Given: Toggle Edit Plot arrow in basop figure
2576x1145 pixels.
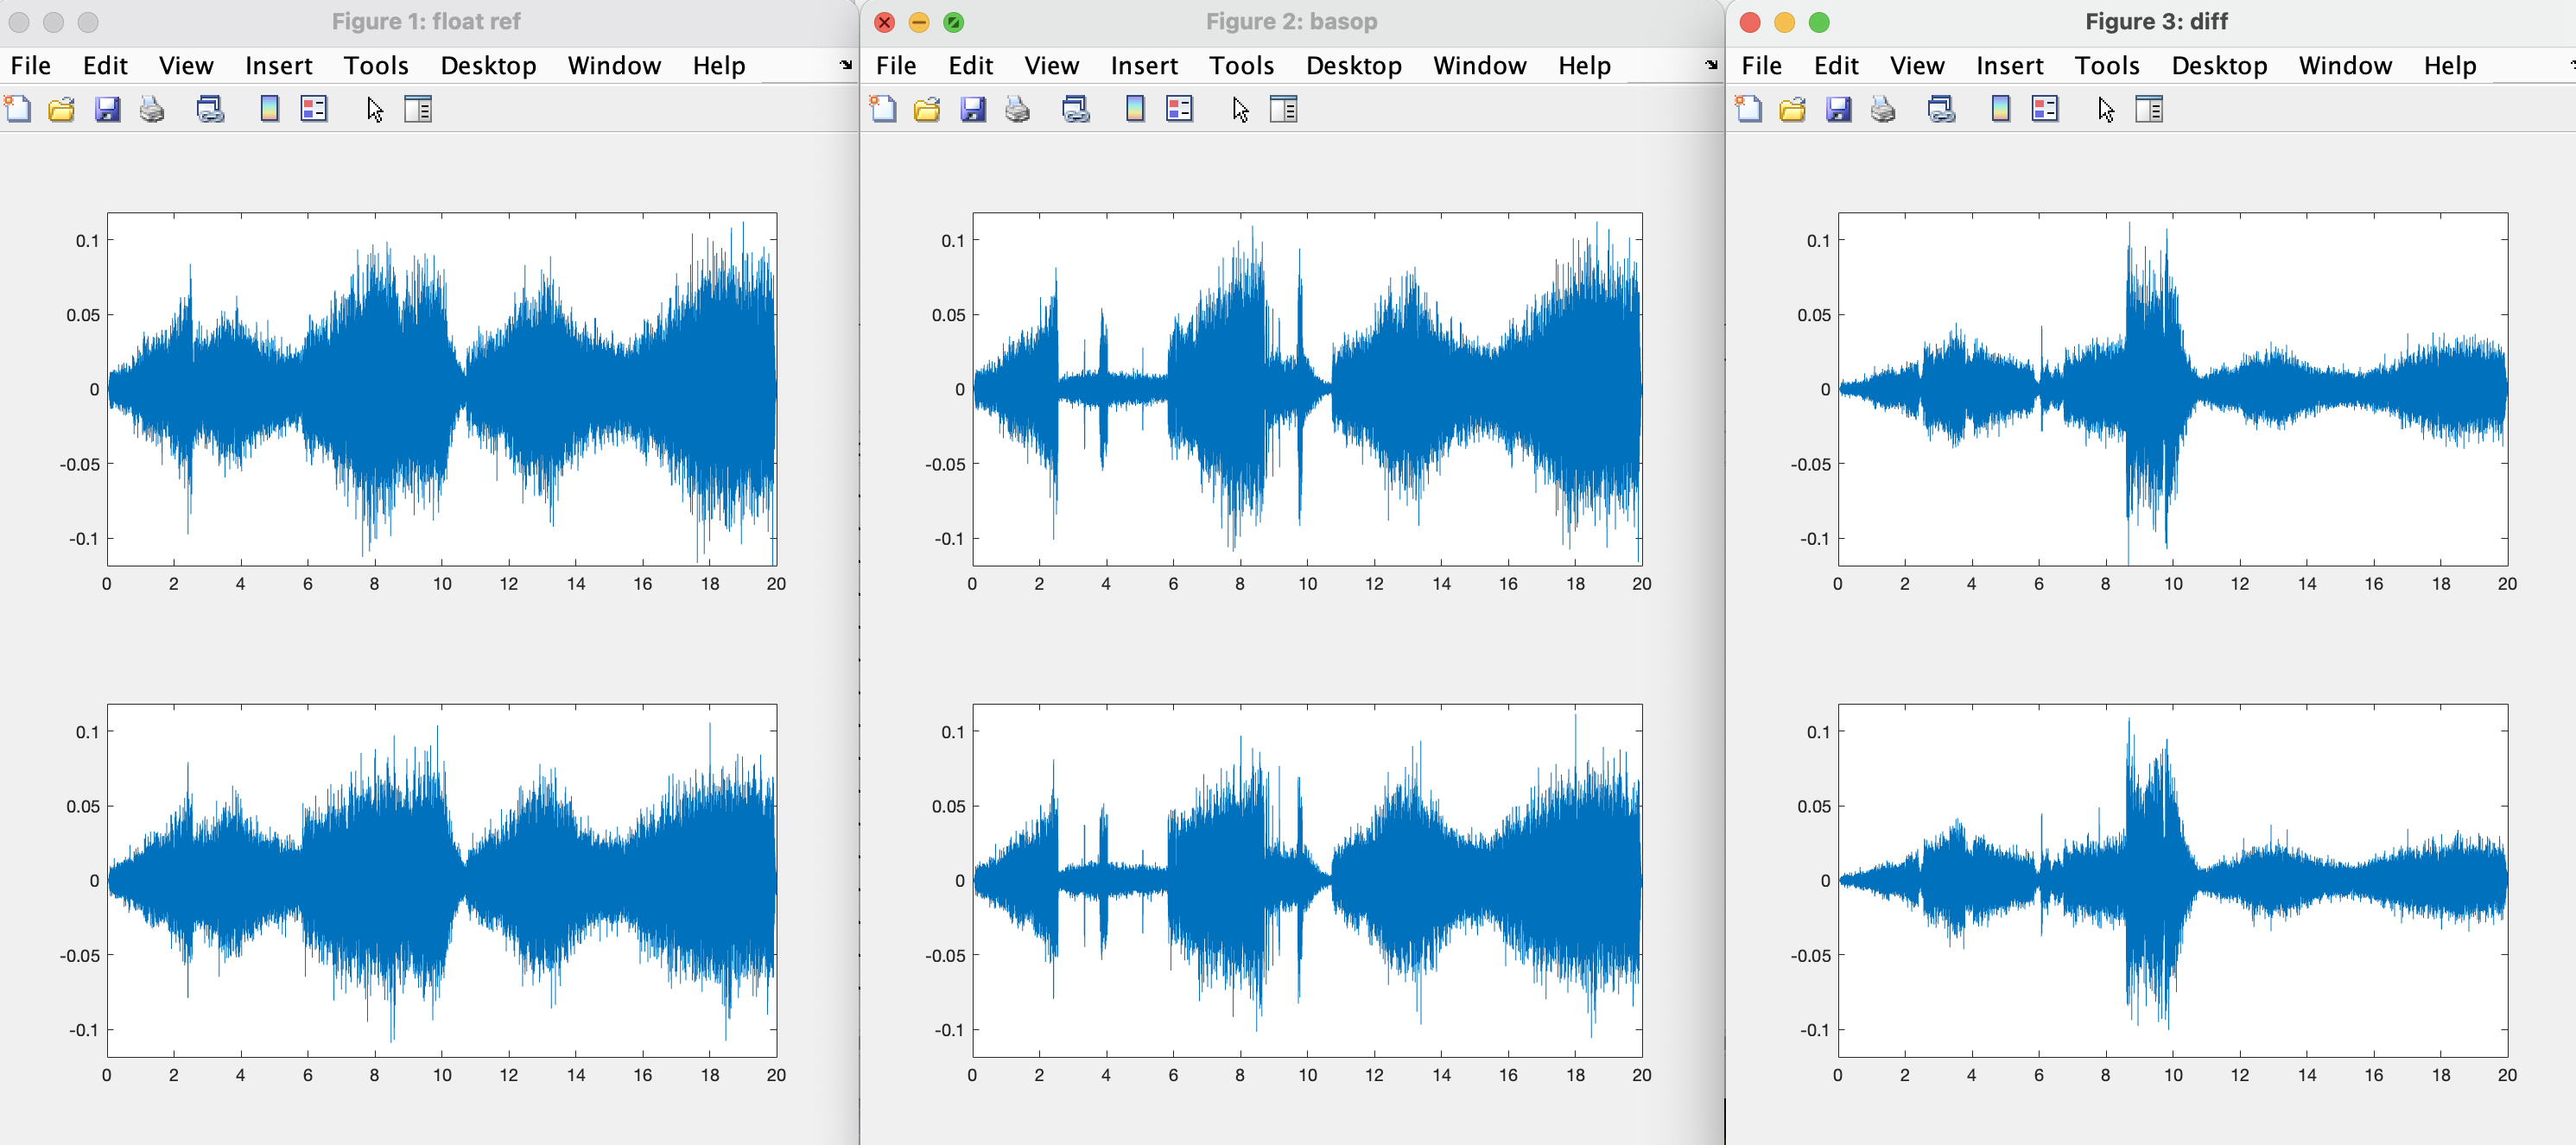Looking at the screenshot, I should (1240, 109).
